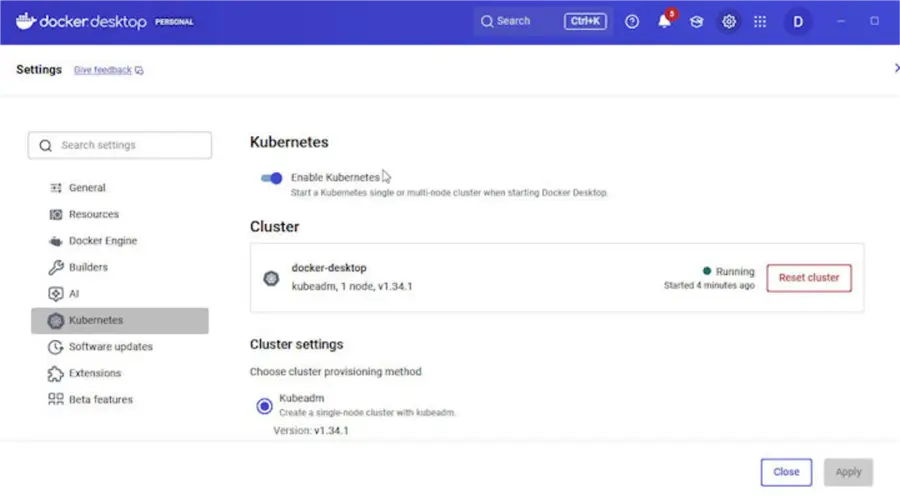This screenshot has width=900, height=503.
Task: Click the 'docker-desktop' cluster name
Action: click(329, 268)
